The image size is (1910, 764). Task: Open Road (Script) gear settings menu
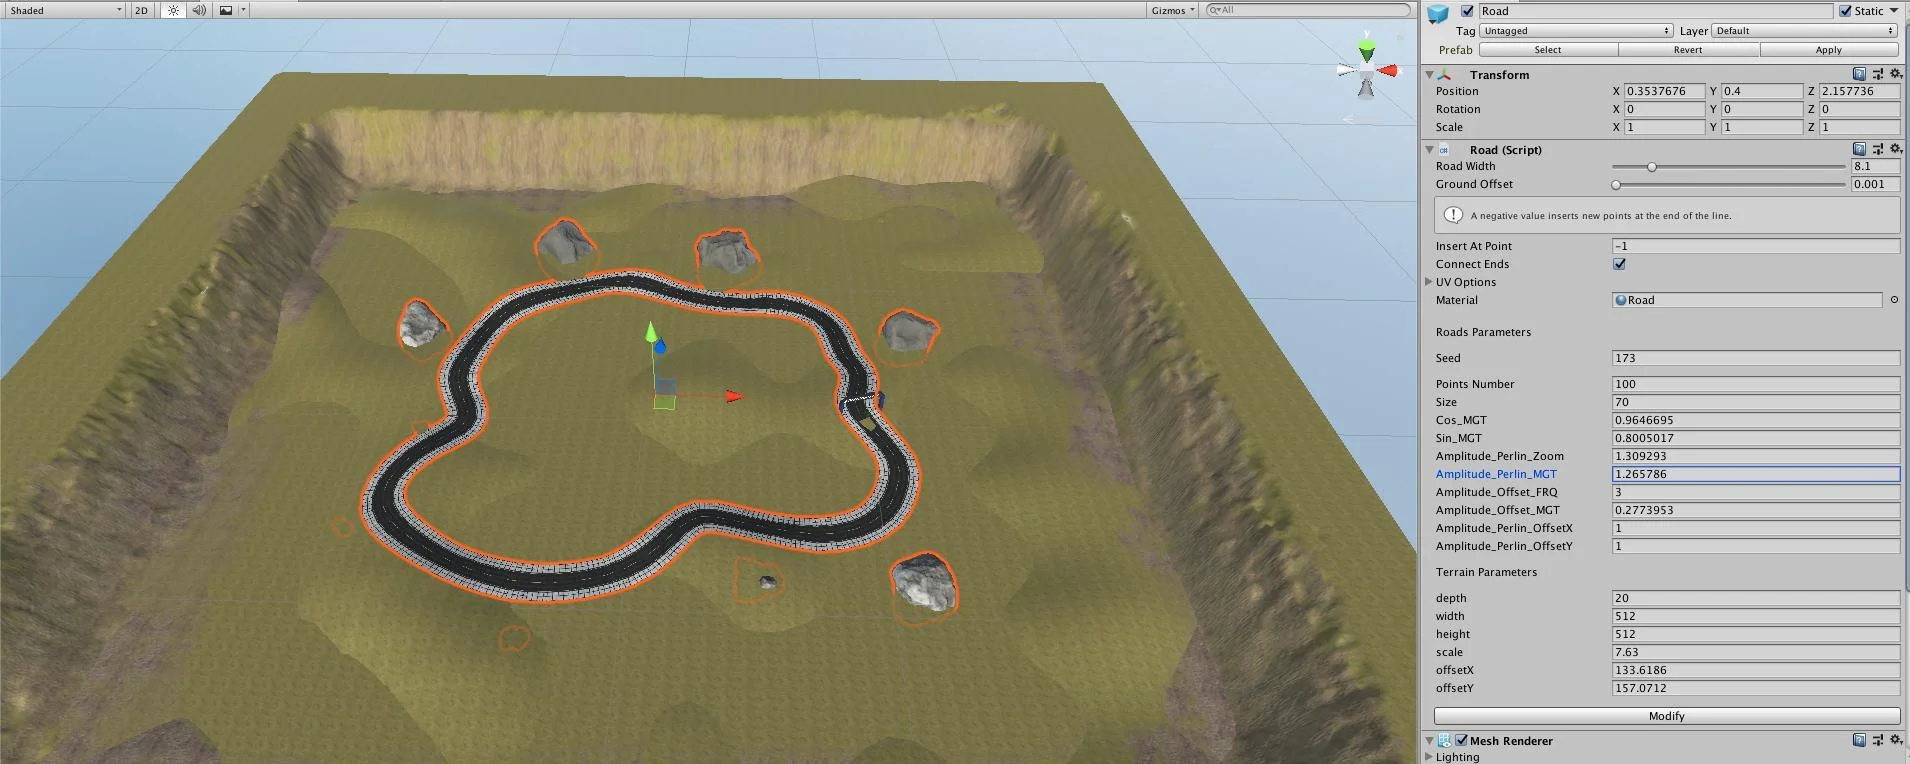click(1895, 149)
